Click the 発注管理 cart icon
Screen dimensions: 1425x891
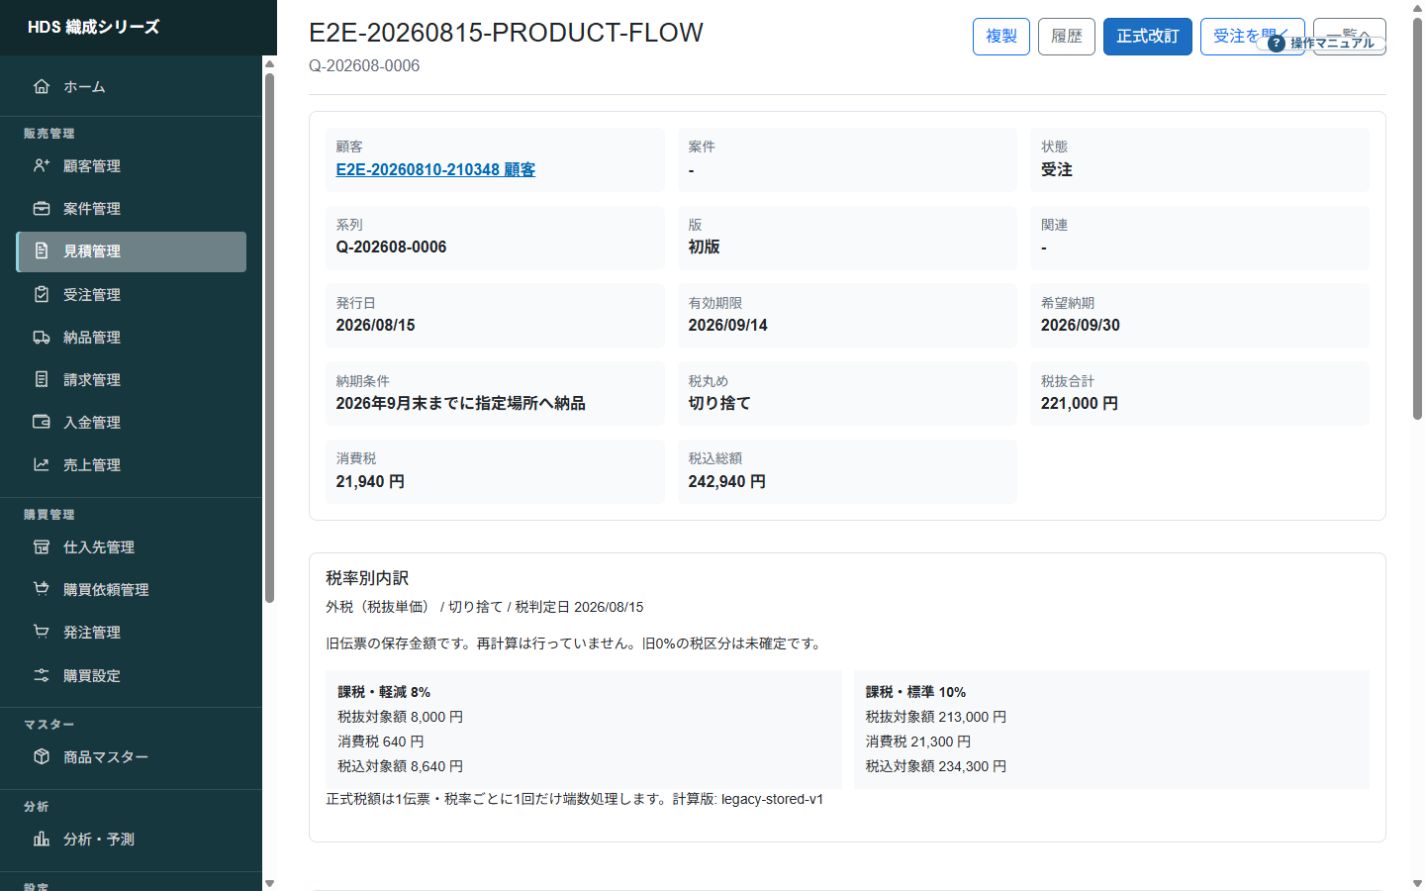(x=41, y=632)
